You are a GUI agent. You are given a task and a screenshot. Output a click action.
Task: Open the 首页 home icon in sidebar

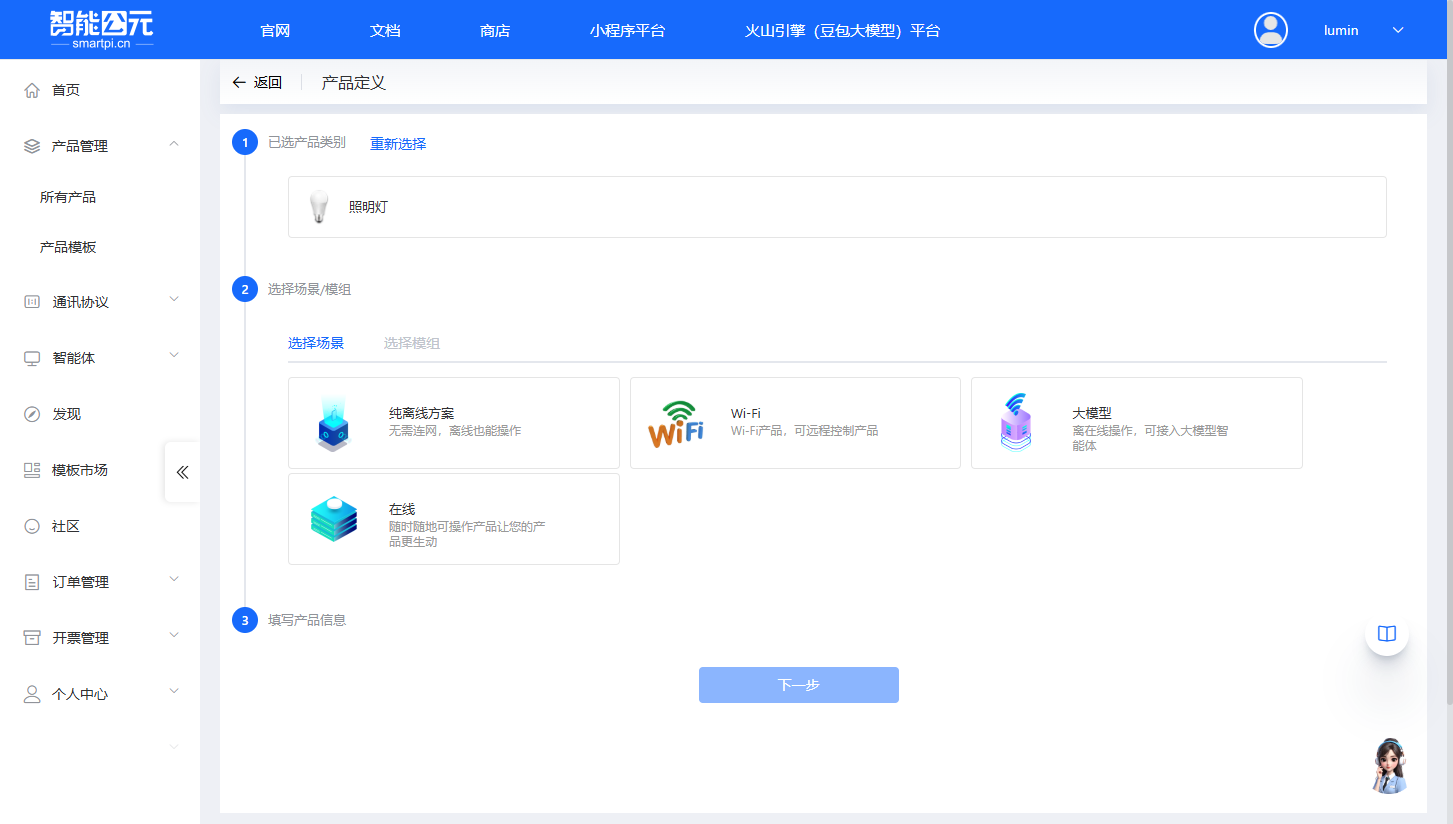[31, 89]
